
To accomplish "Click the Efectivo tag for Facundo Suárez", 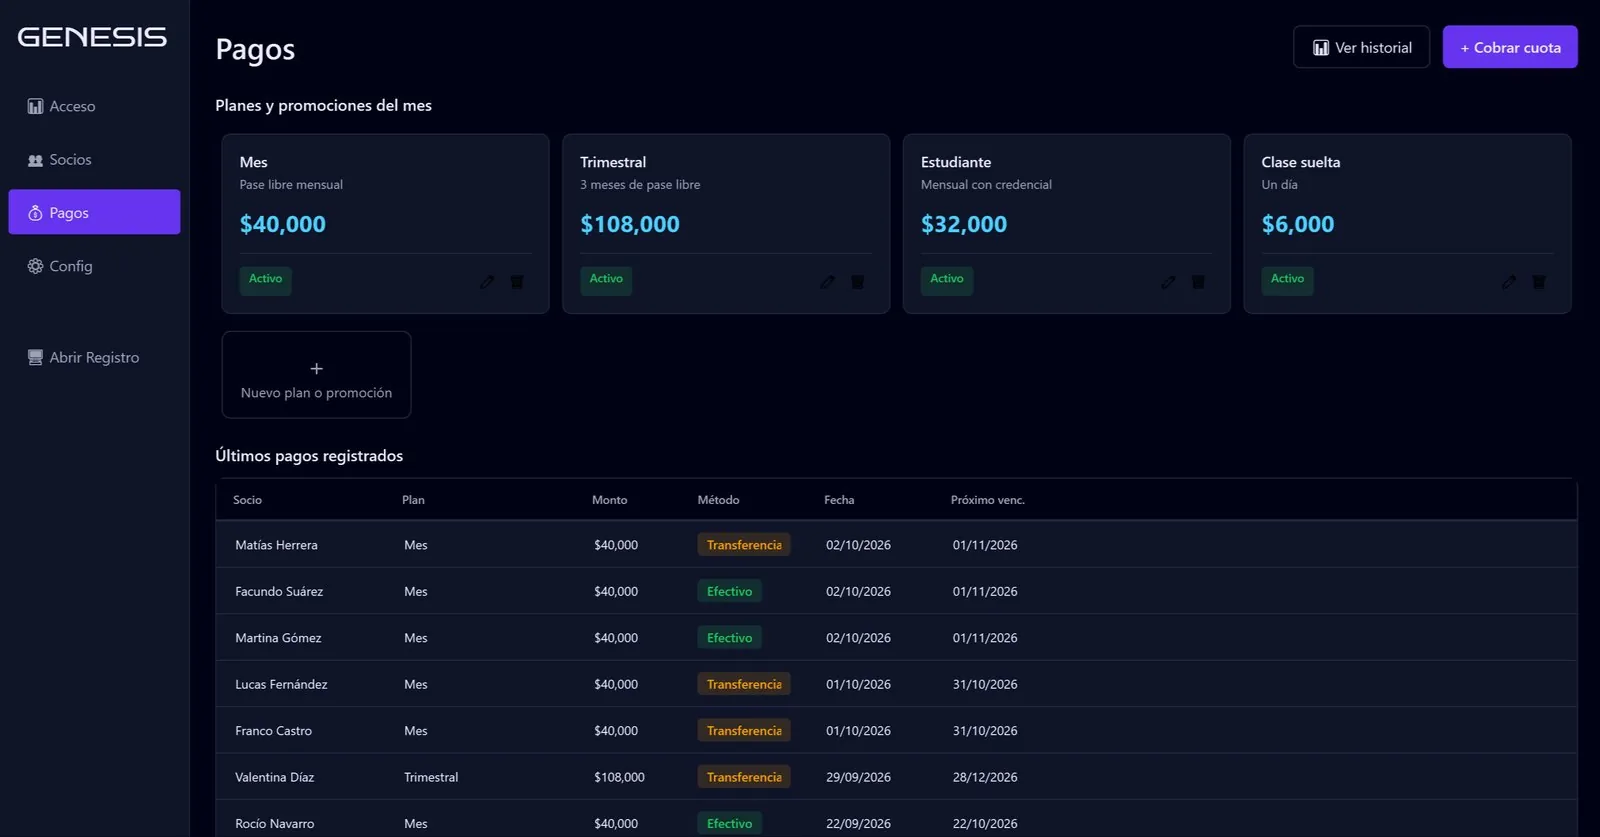I will [x=729, y=591].
